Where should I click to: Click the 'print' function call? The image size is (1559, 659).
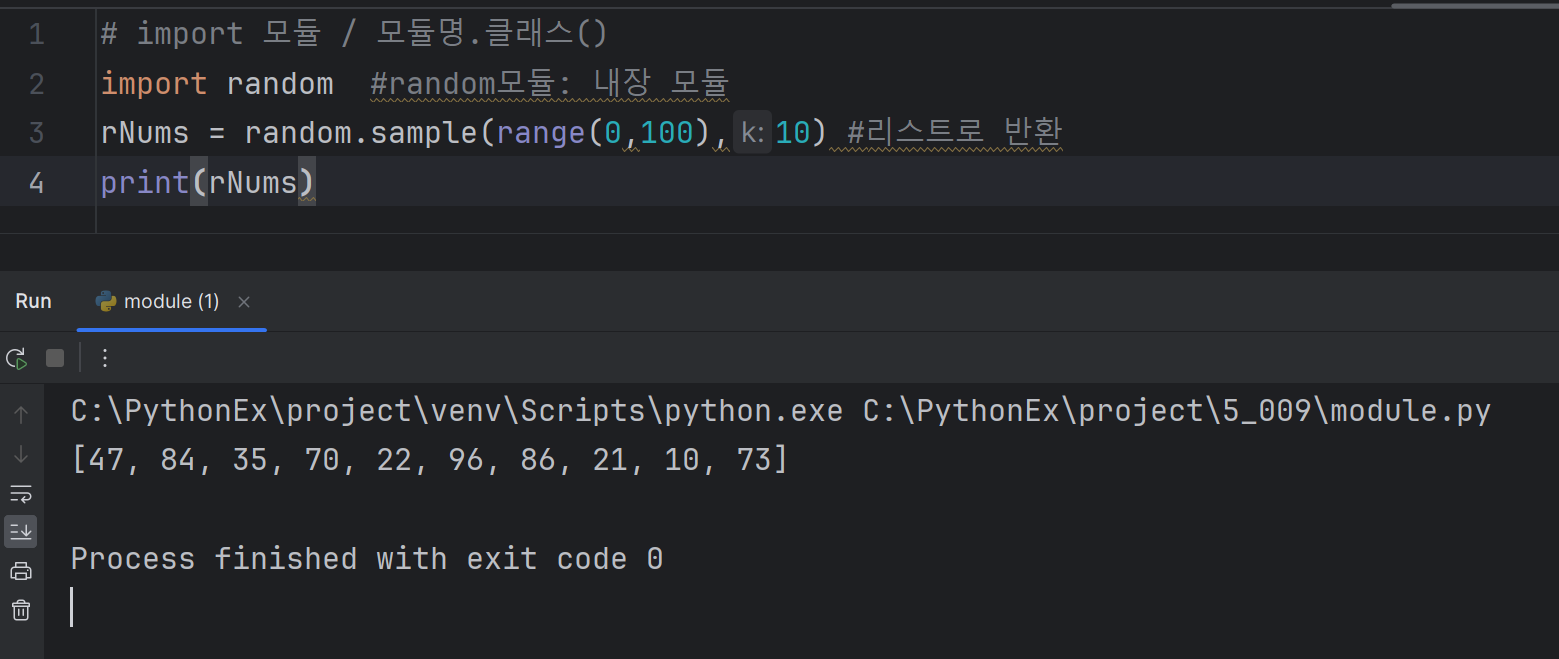[x=145, y=183]
